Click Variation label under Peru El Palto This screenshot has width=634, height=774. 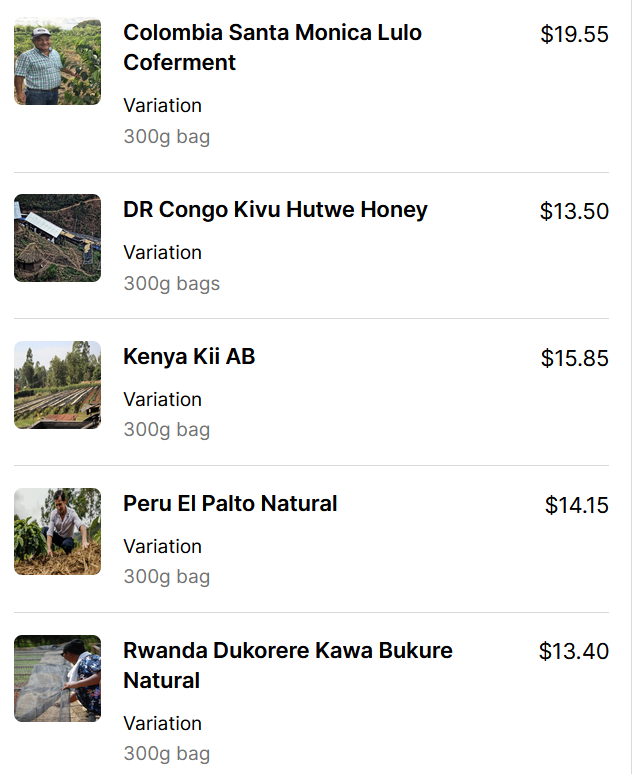[x=162, y=546]
